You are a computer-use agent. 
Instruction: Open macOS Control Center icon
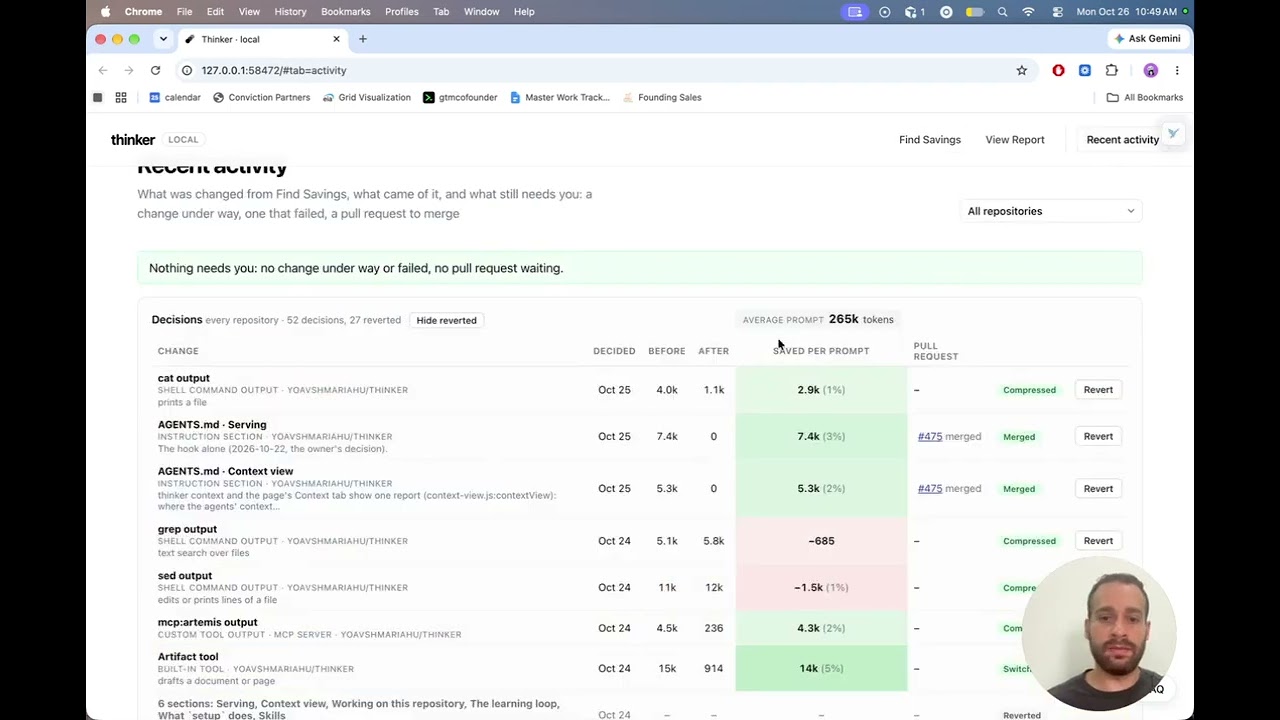[x=1057, y=12]
